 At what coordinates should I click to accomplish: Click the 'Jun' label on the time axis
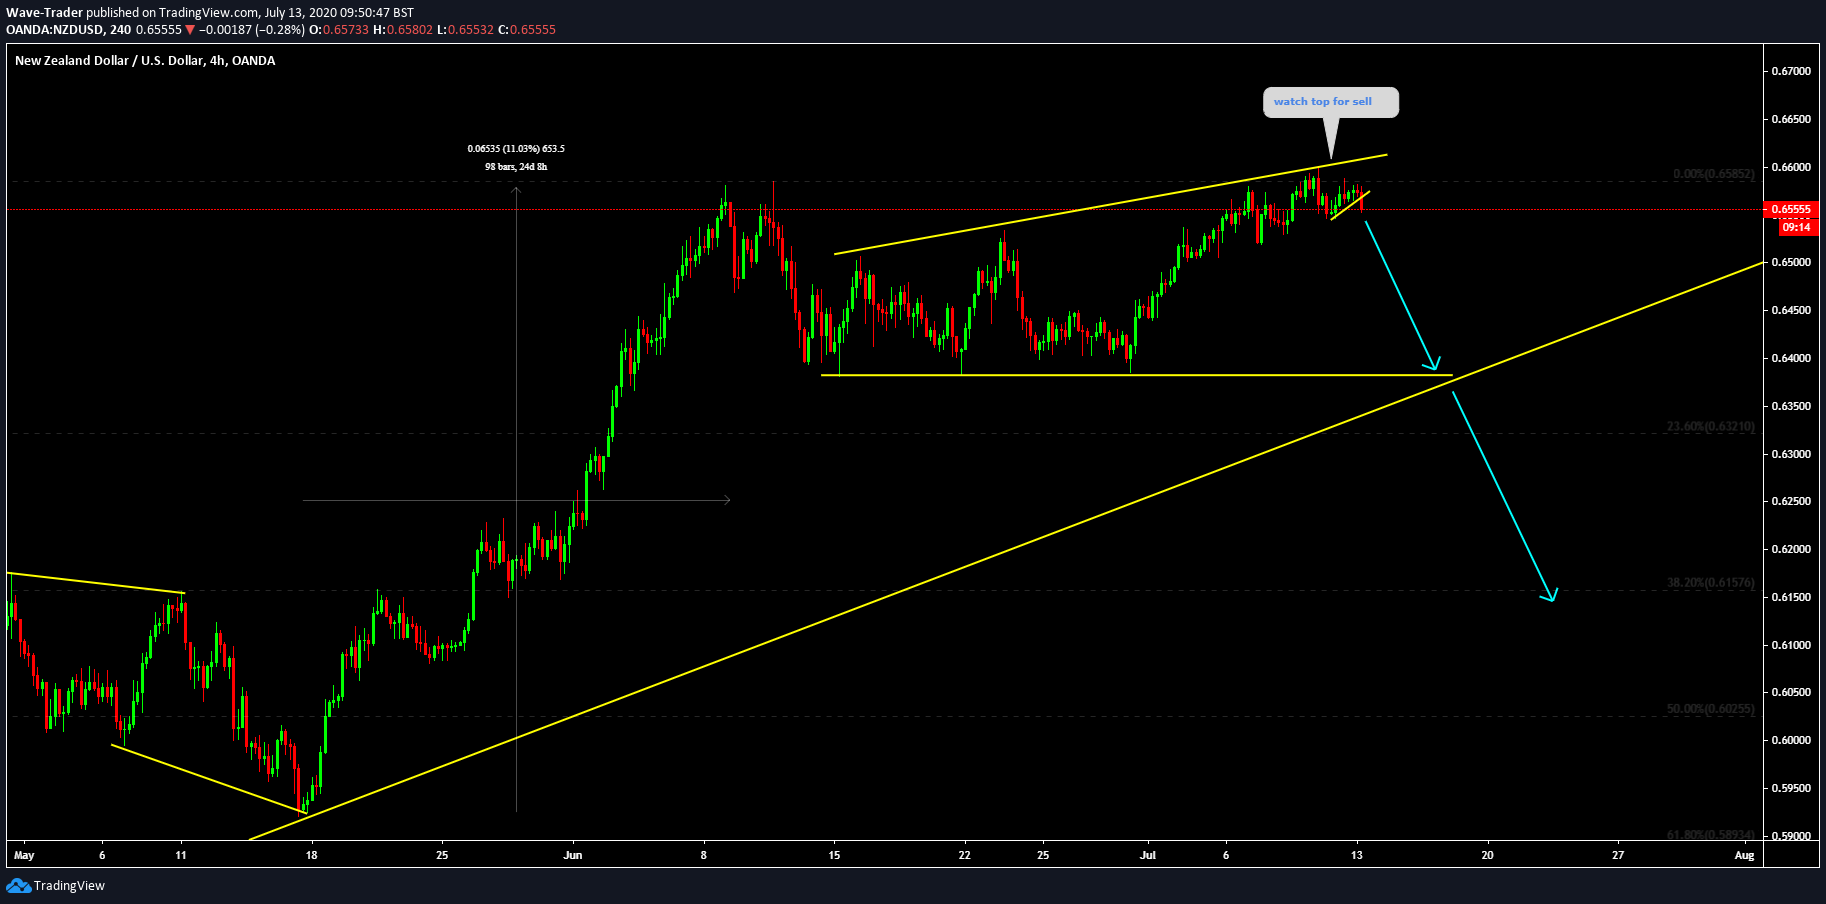click(573, 855)
